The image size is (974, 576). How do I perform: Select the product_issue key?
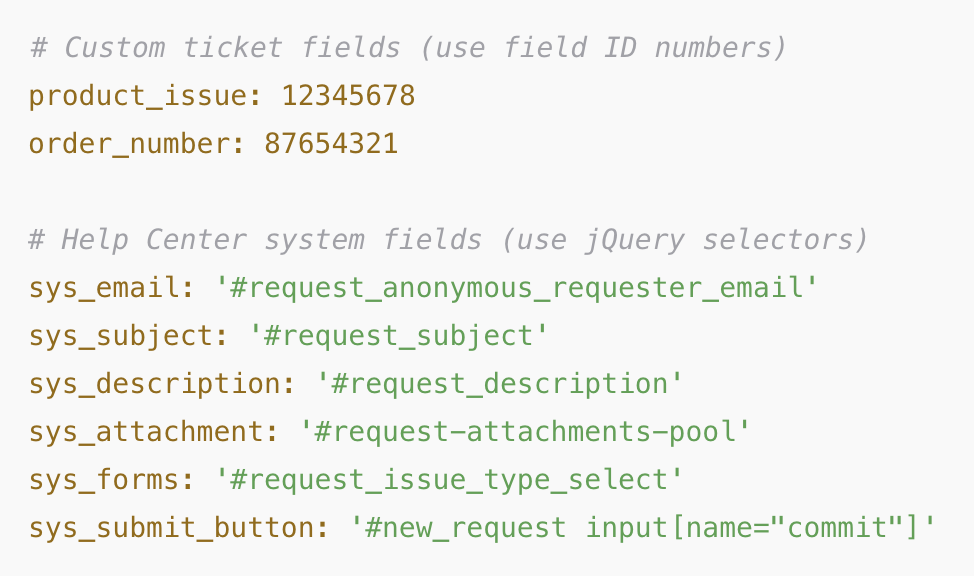[x=138, y=96]
